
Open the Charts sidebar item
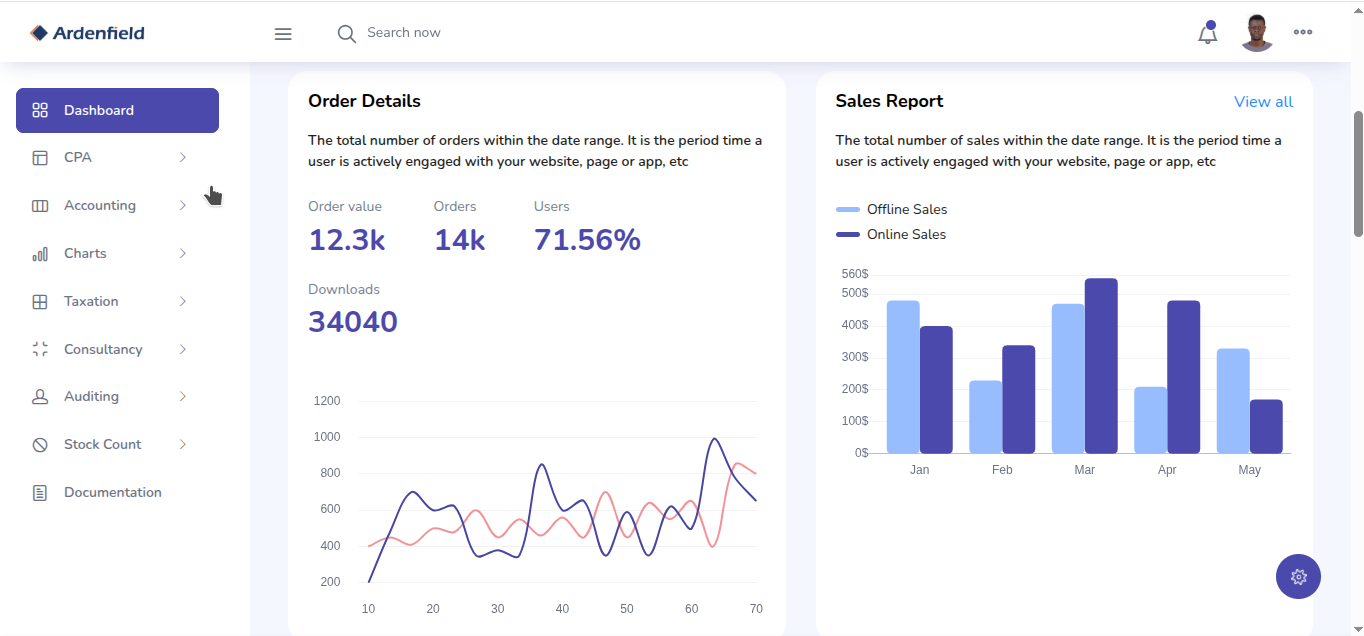tap(85, 254)
